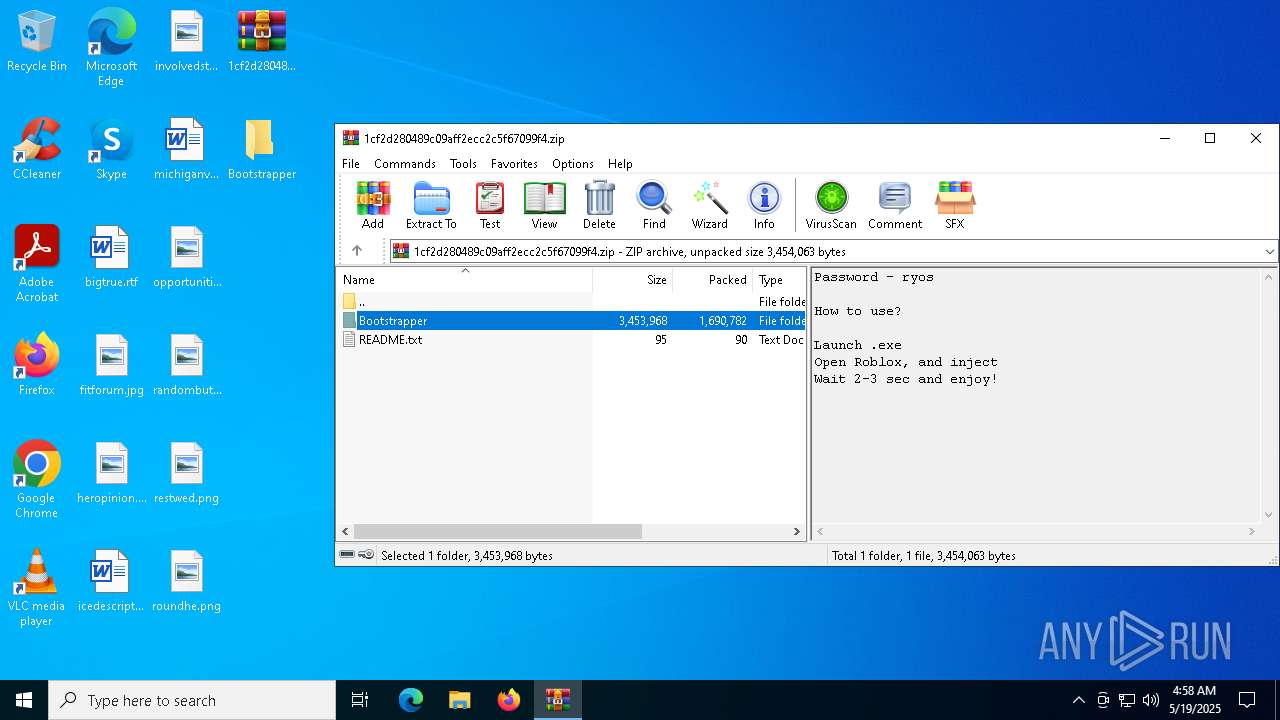Click the Delete trash can toolbar icon
Image resolution: width=1280 pixels, height=720 pixels.
click(x=599, y=206)
